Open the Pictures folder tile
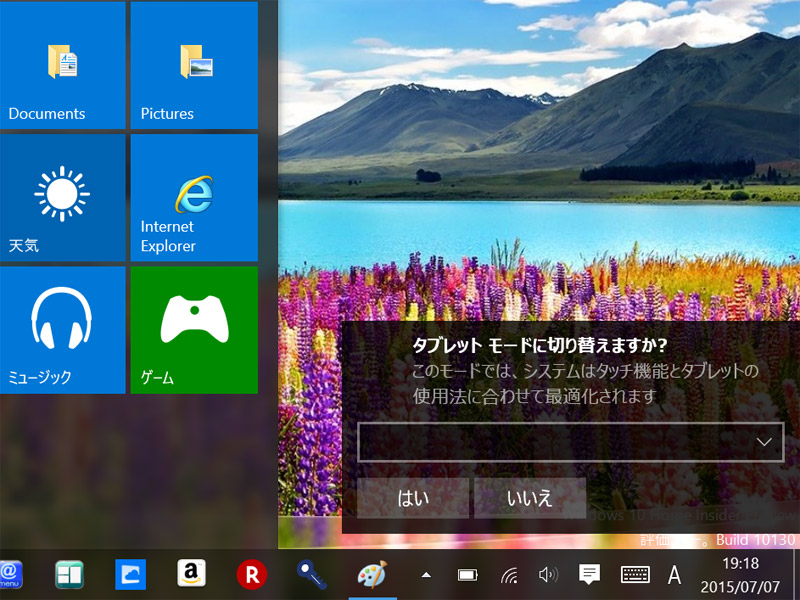This screenshot has height=600, width=800. [x=194, y=66]
